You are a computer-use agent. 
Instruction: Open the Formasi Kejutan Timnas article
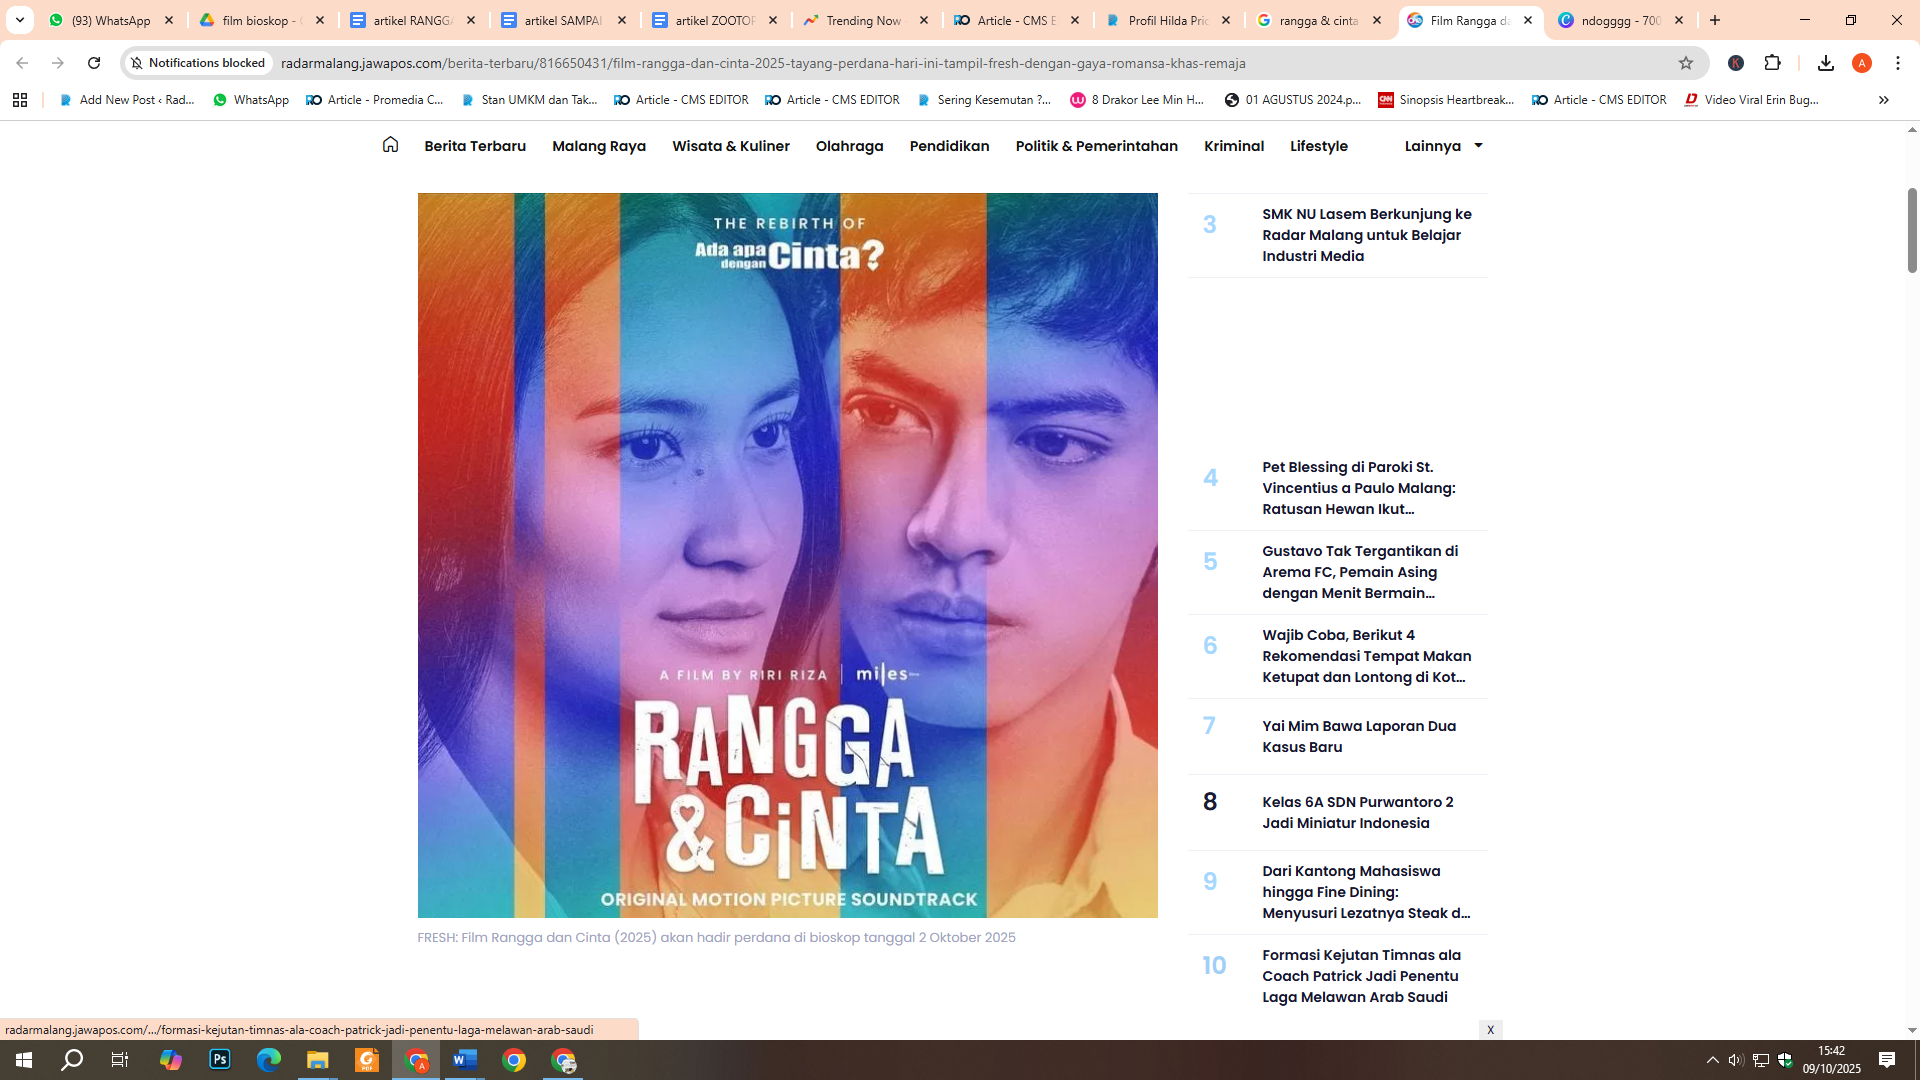1361,976
